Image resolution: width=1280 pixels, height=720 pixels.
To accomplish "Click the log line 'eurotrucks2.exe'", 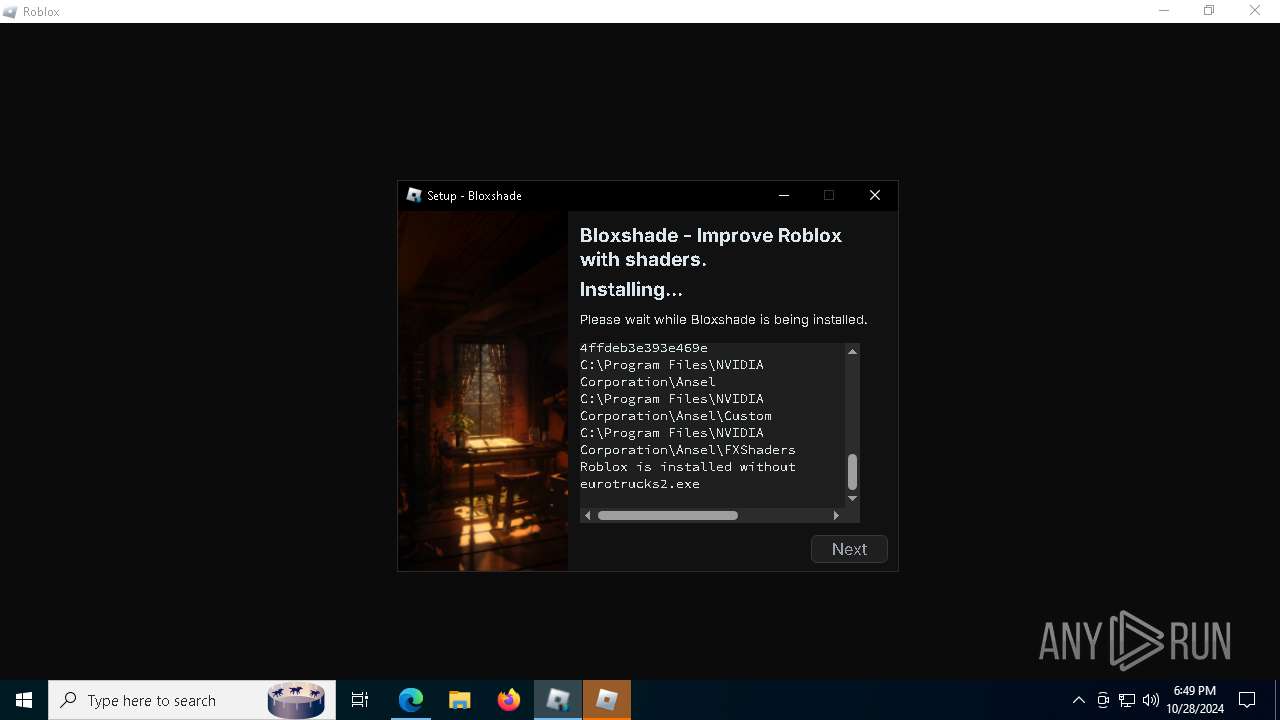I will tap(640, 484).
